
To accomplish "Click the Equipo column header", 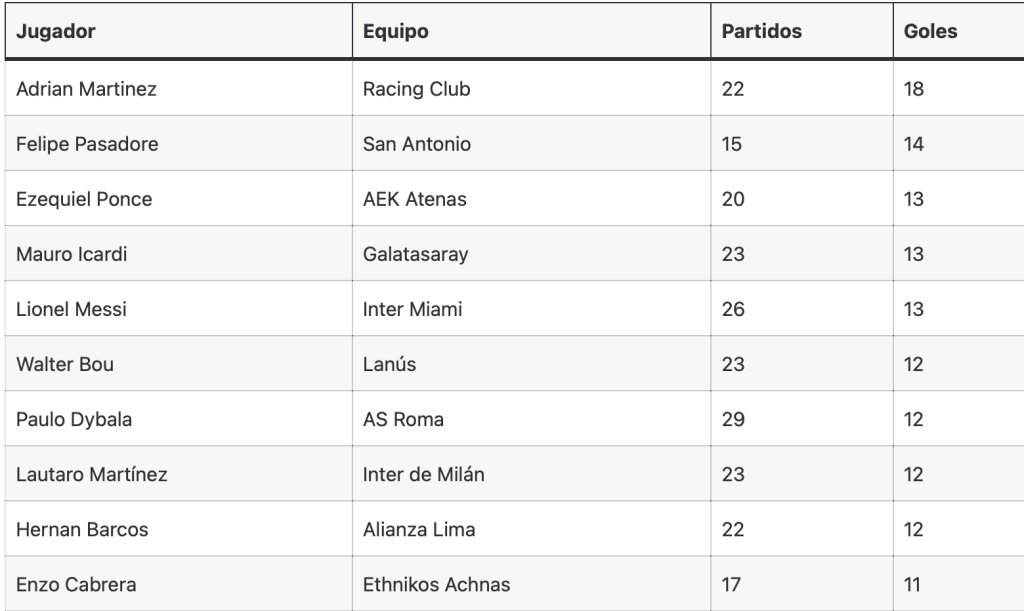I will [532, 31].
